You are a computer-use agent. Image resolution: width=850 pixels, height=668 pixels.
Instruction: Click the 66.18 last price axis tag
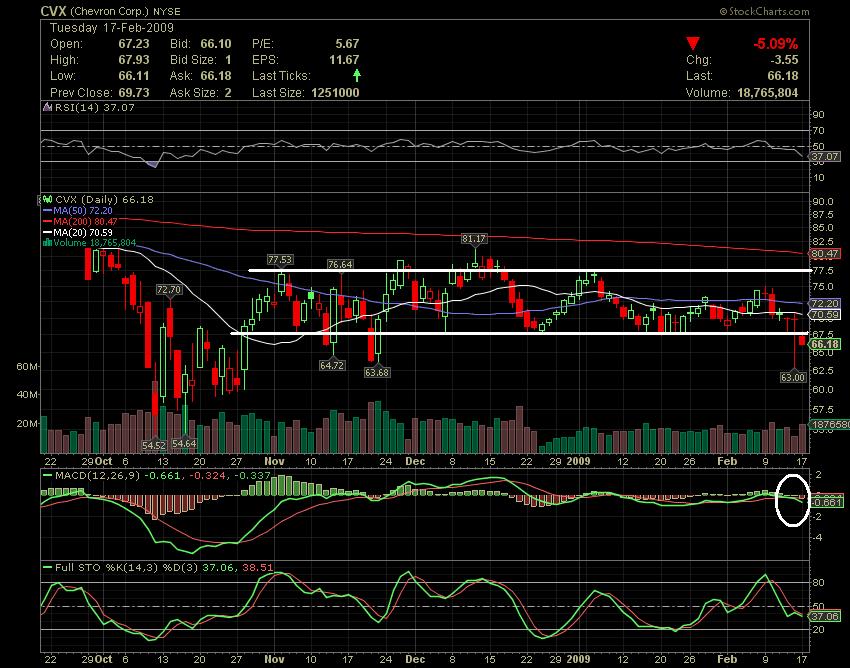coord(825,344)
